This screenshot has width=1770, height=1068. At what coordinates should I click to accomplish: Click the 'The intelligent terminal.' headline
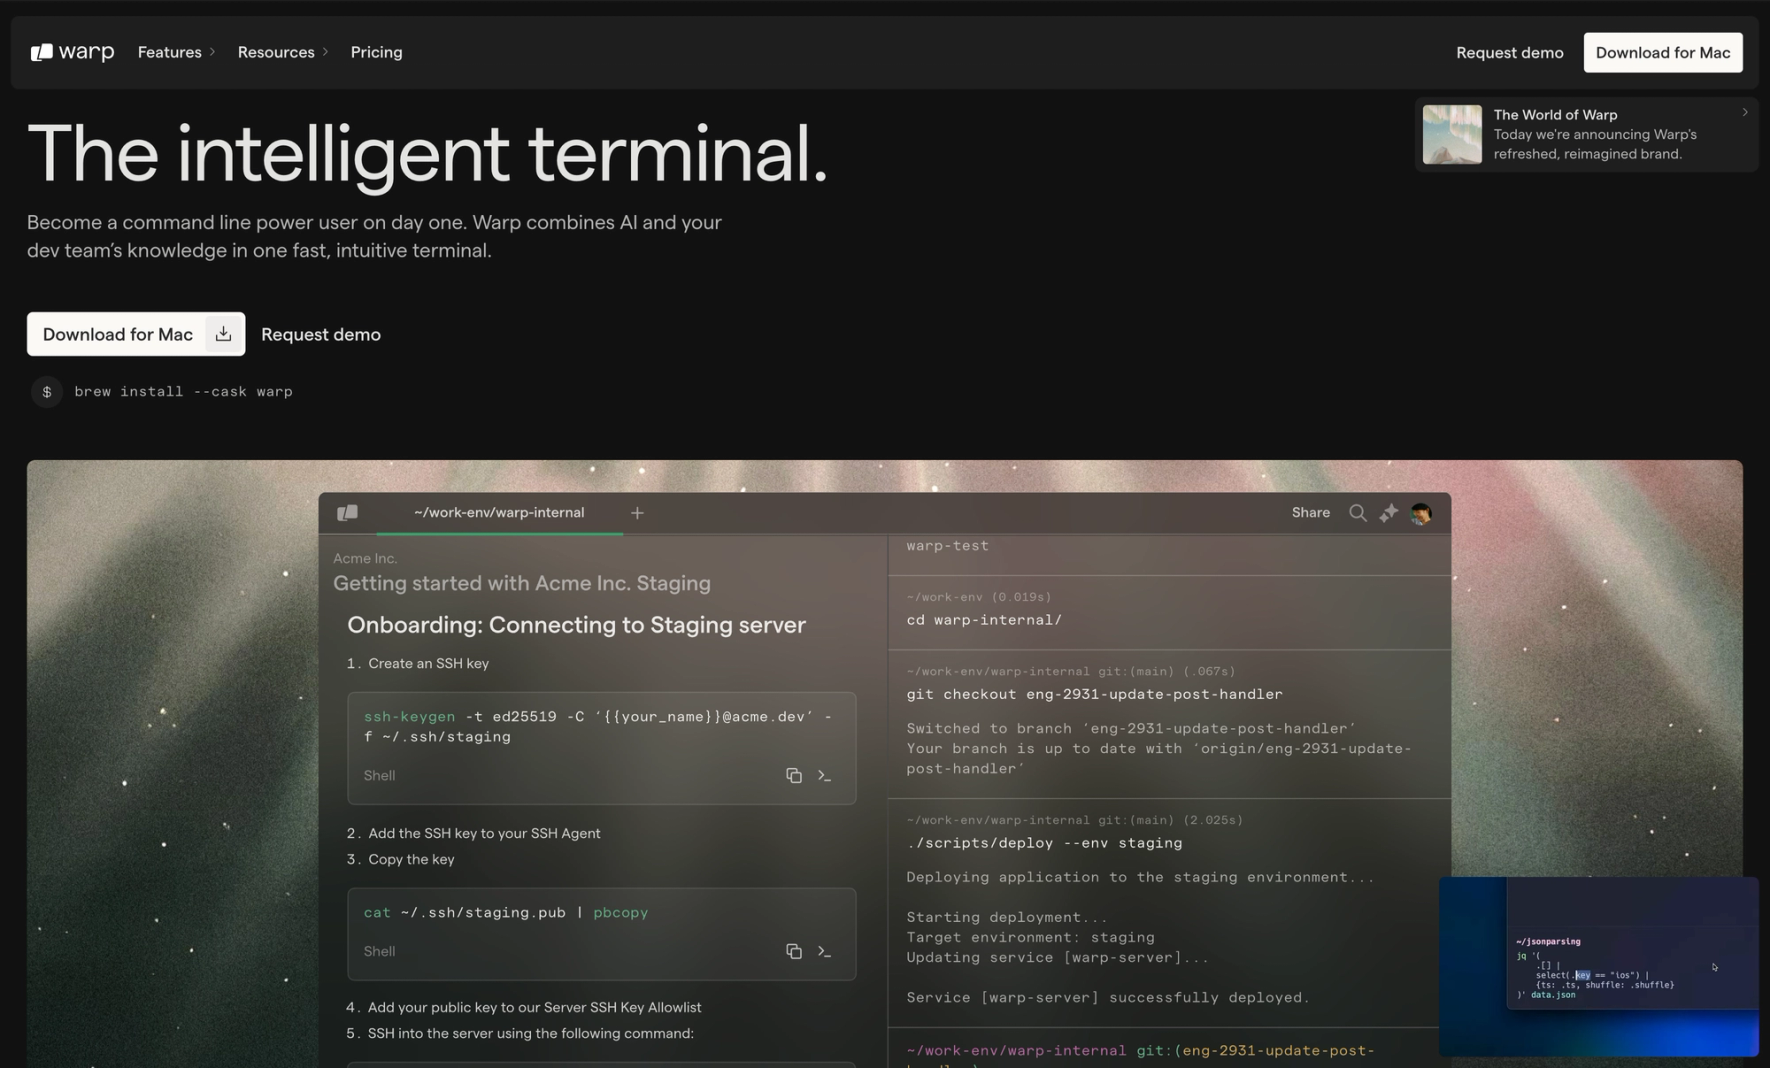[x=428, y=154]
